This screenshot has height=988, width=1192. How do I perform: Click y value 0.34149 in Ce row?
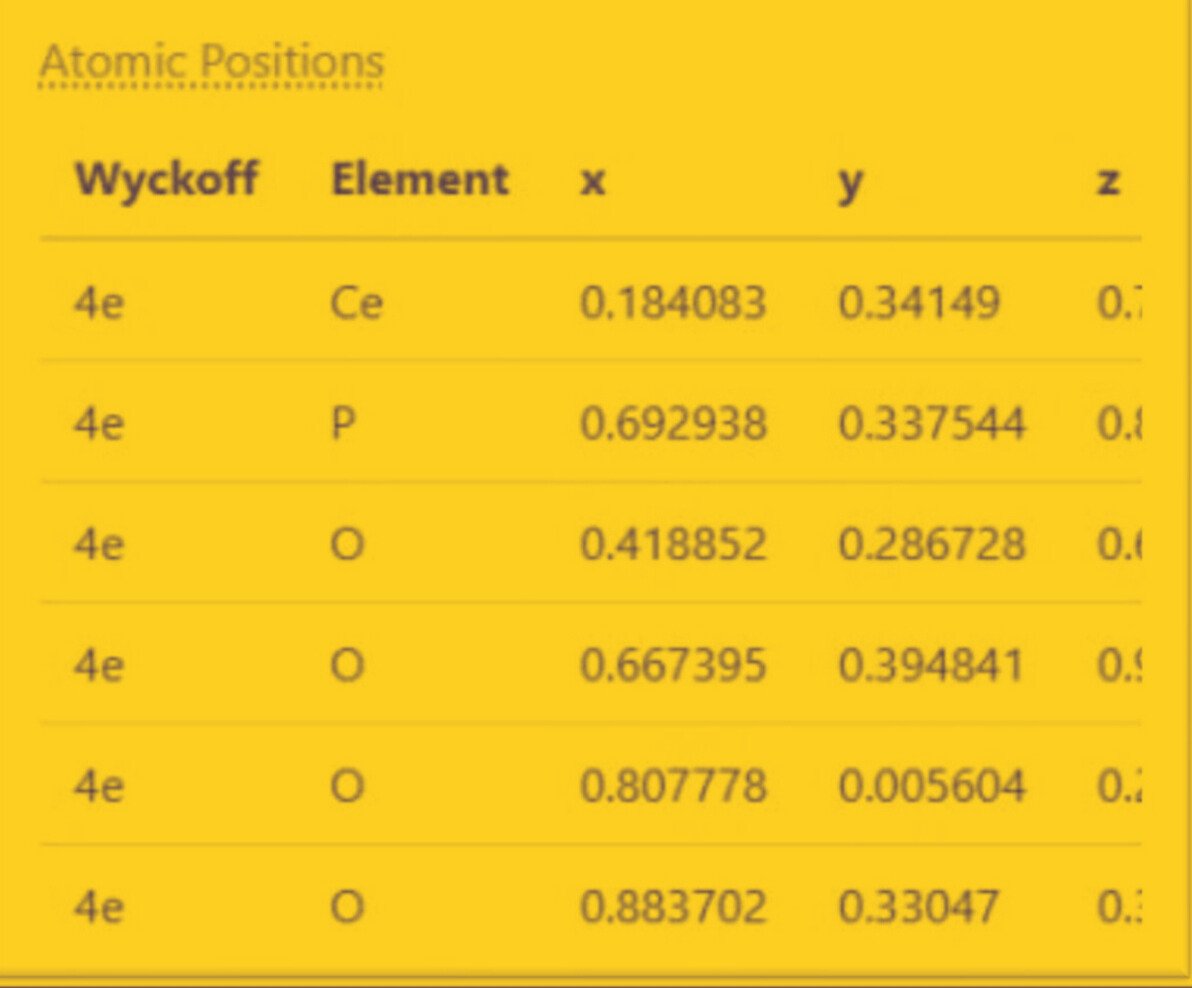(x=918, y=303)
